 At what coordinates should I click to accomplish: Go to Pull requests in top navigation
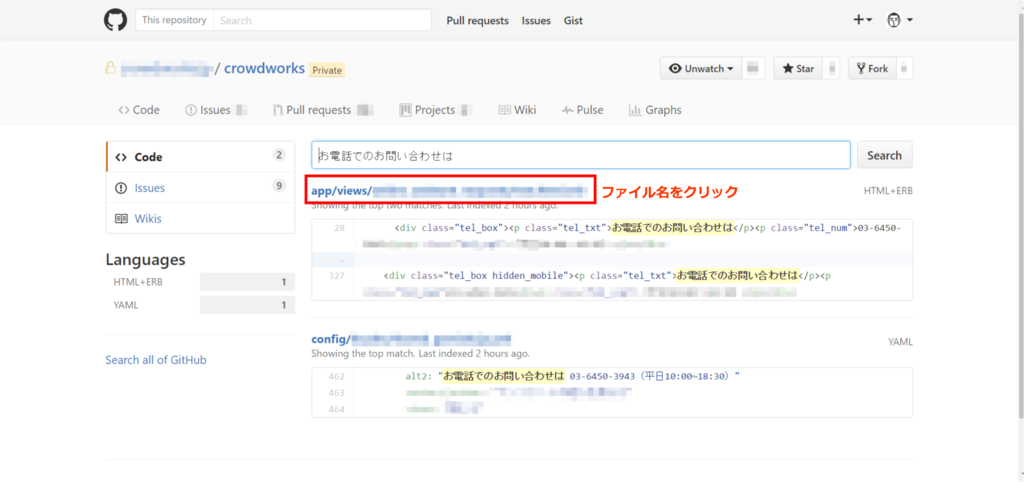click(477, 20)
